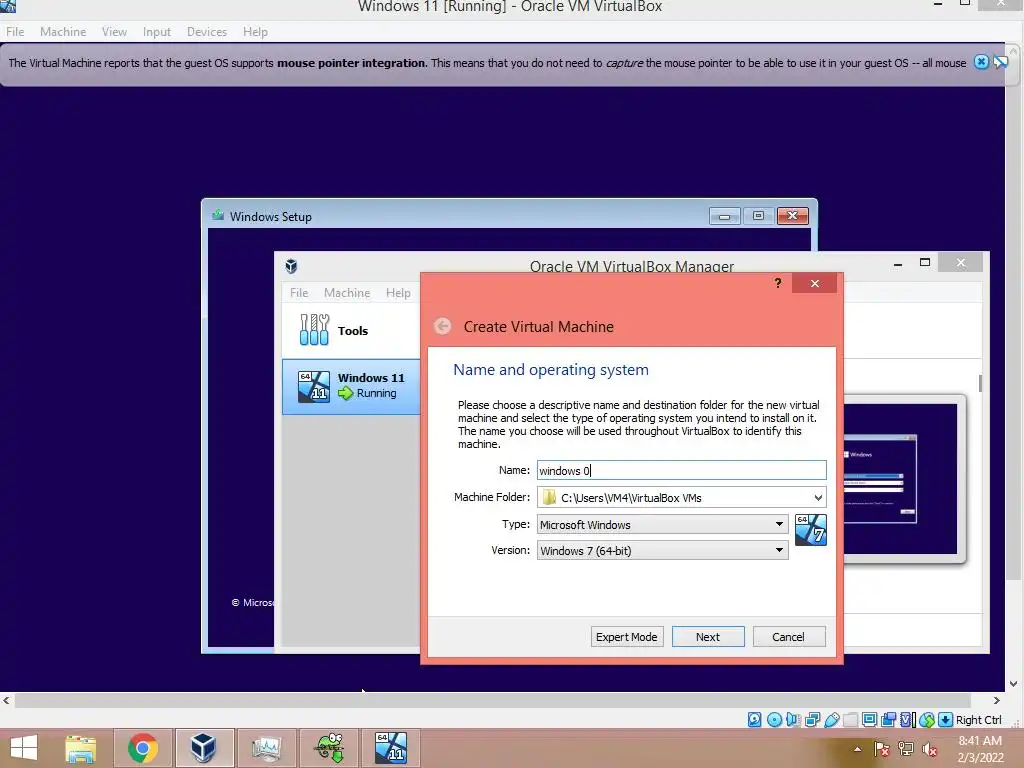
Task: Click the shared folders status icon
Action: [x=850, y=720]
